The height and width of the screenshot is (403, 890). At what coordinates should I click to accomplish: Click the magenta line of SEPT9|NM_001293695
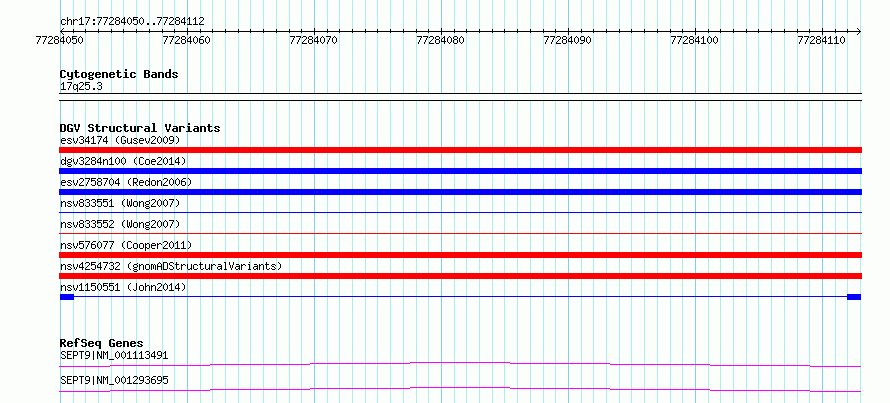[460, 389]
